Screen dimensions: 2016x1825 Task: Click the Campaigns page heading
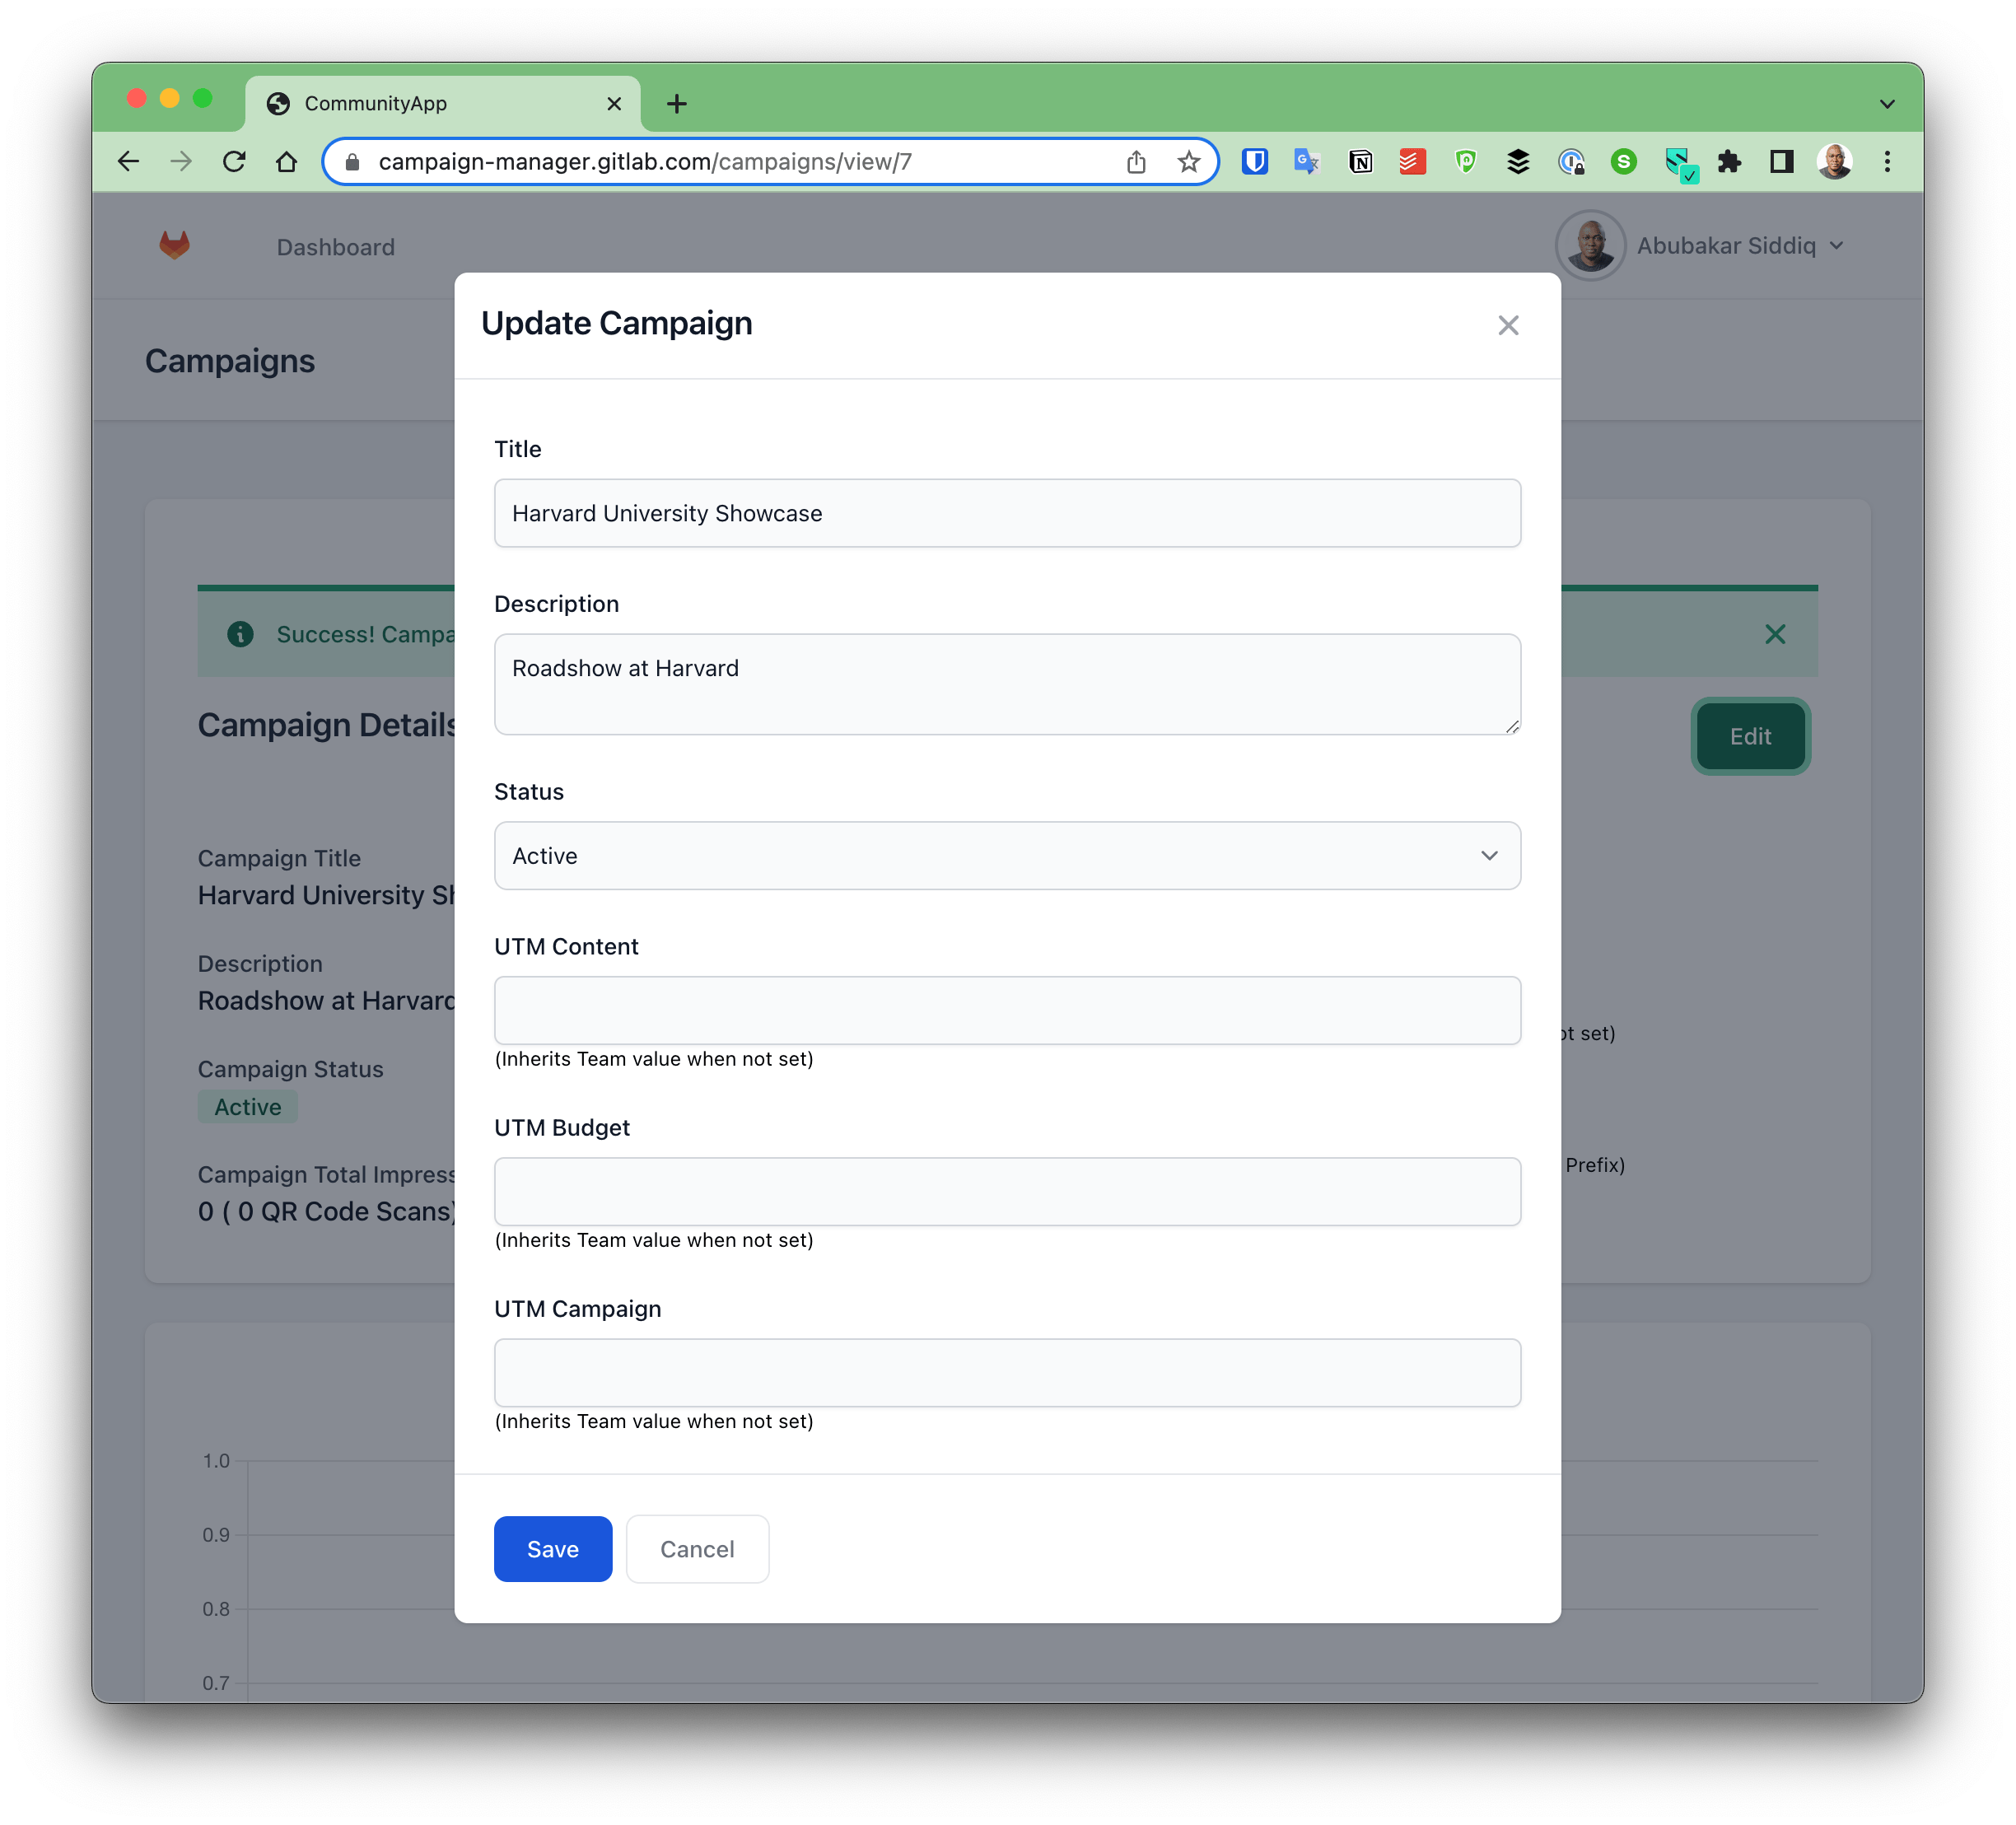tap(230, 361)
